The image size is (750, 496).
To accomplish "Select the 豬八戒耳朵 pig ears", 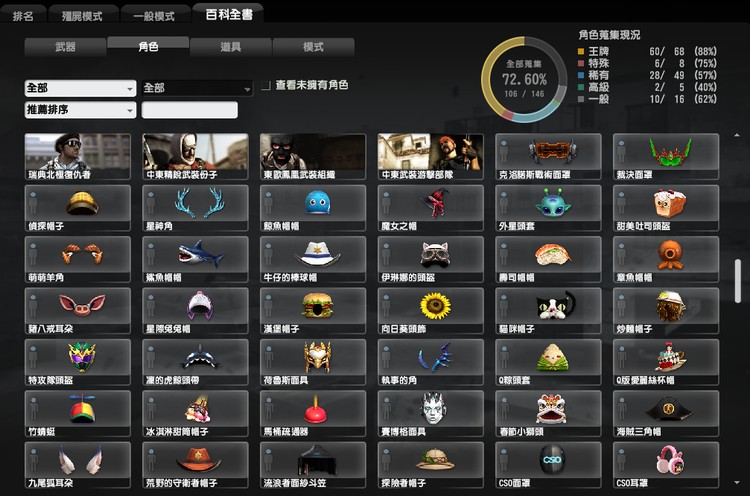I will click(77, 311).
